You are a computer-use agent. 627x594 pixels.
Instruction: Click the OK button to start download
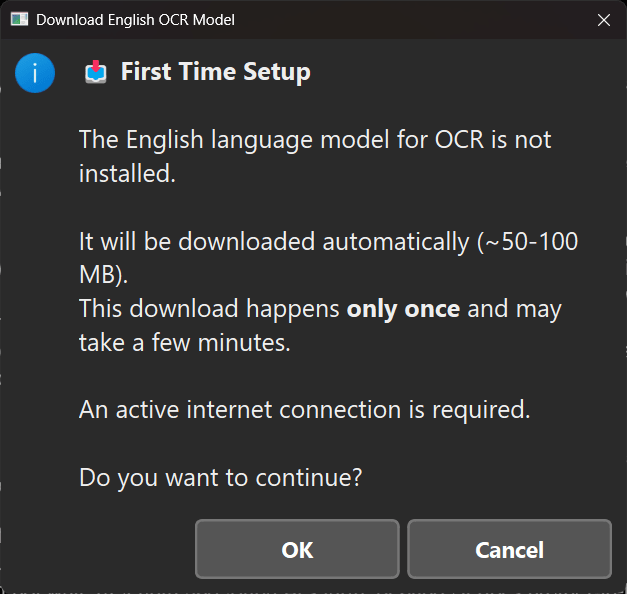297,549
